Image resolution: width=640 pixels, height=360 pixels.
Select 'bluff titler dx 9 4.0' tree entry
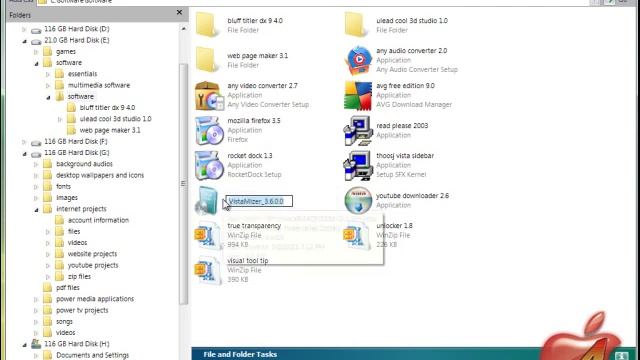tap(107, 108)
